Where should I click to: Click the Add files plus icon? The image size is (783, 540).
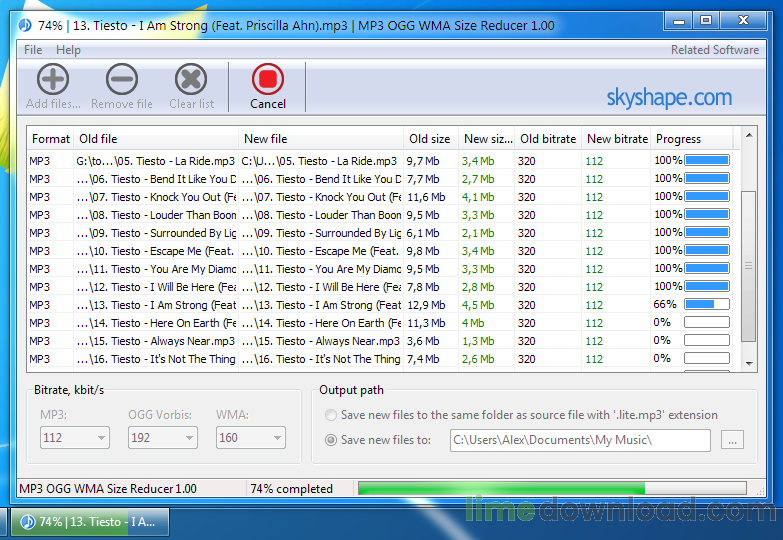[x=53, y=79]
